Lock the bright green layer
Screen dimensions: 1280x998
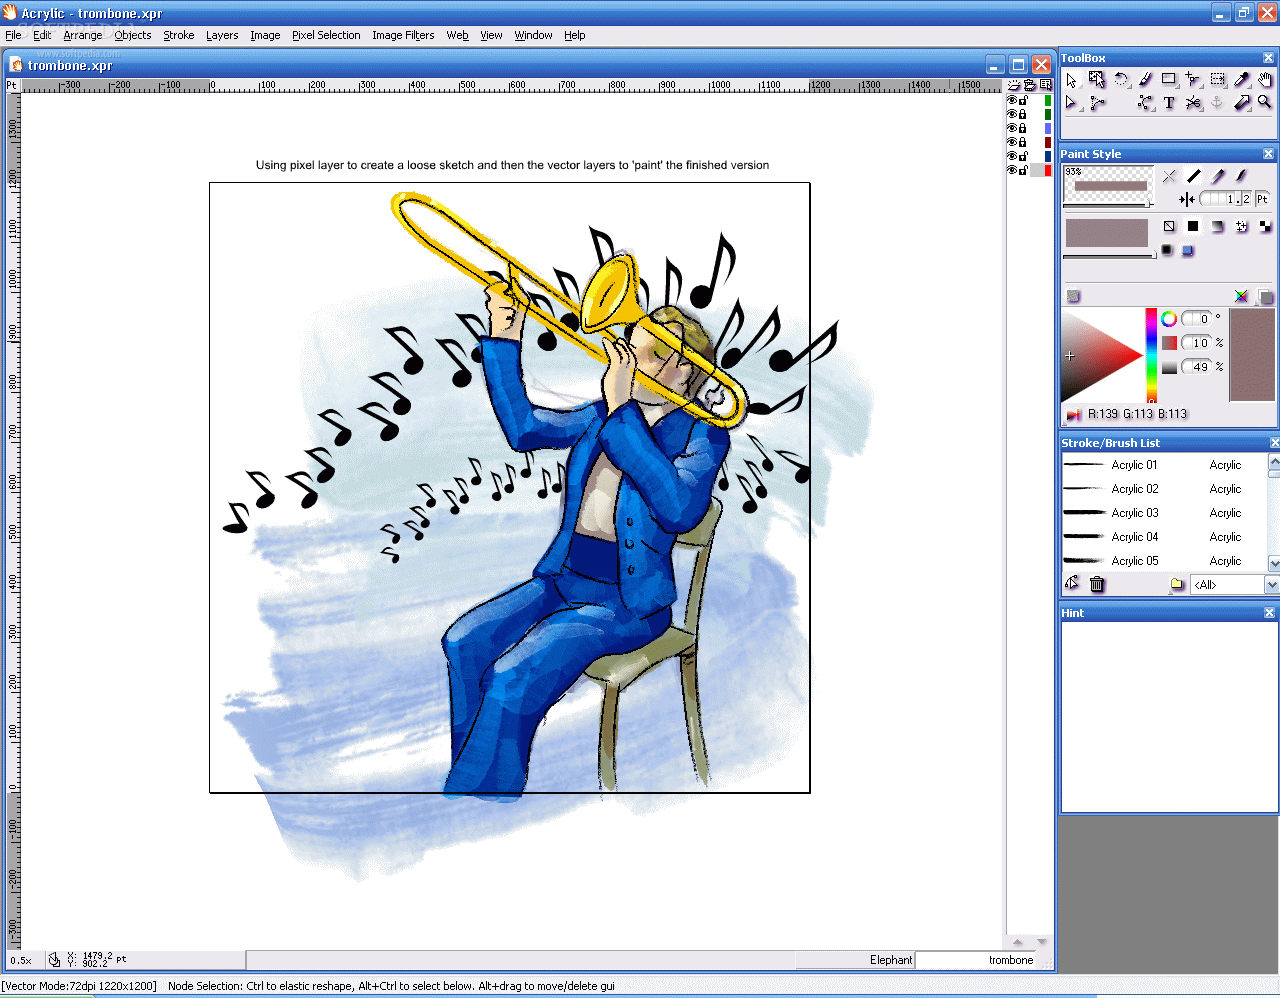click(x=1023, y=100)
